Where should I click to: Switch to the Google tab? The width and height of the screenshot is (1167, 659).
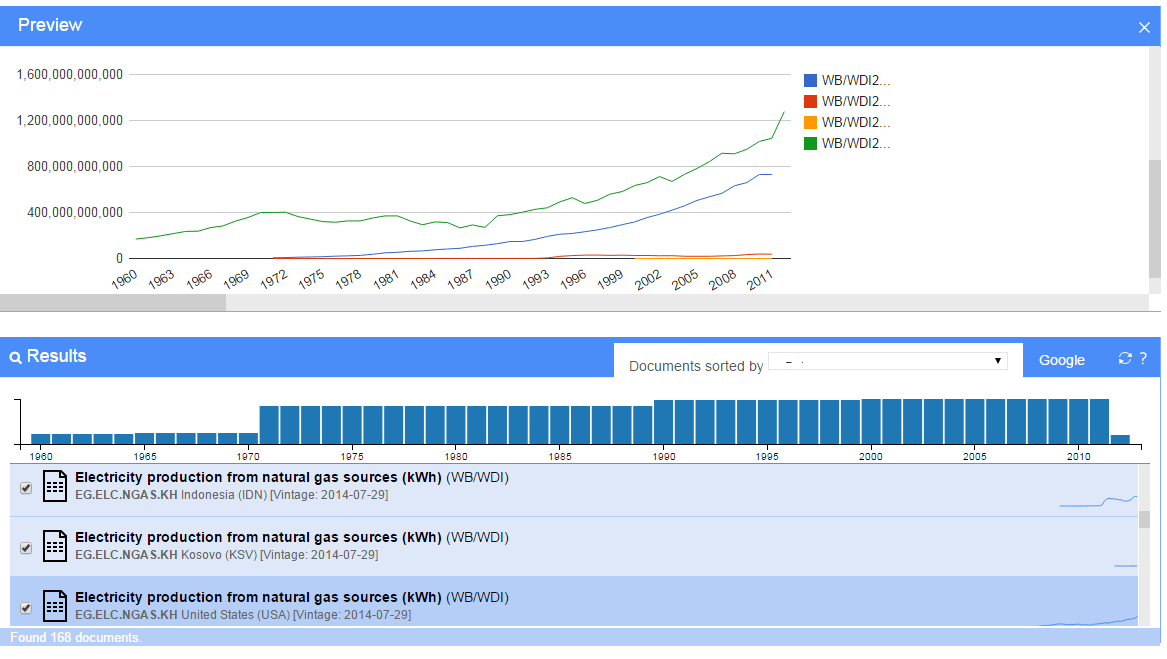point(1061,360)
